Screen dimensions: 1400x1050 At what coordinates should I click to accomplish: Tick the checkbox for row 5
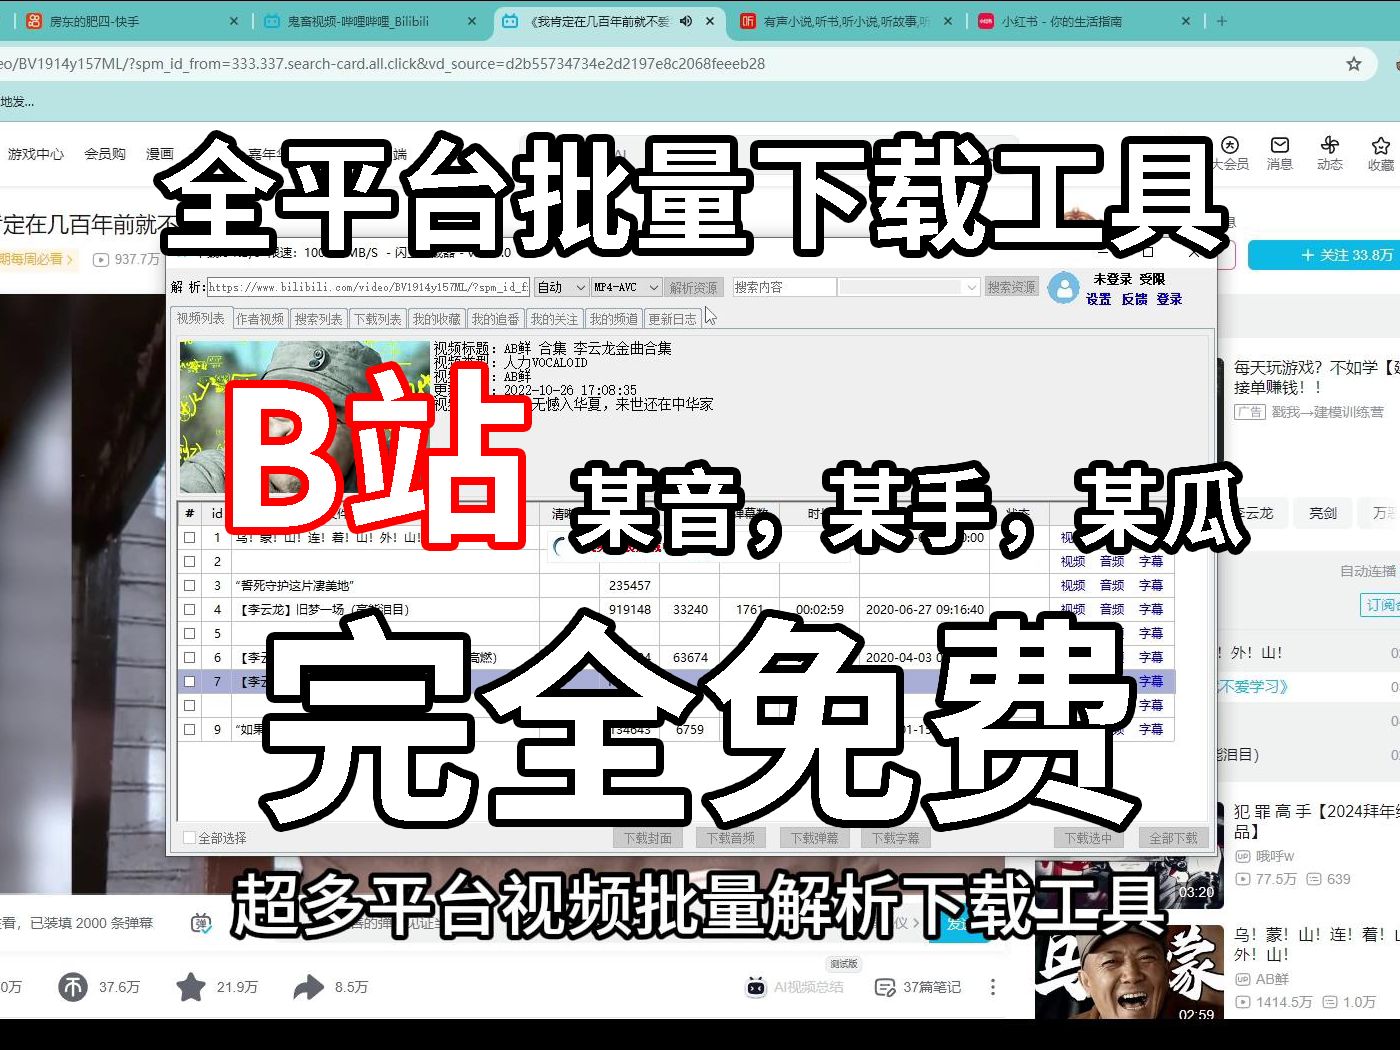click(189, 633)
